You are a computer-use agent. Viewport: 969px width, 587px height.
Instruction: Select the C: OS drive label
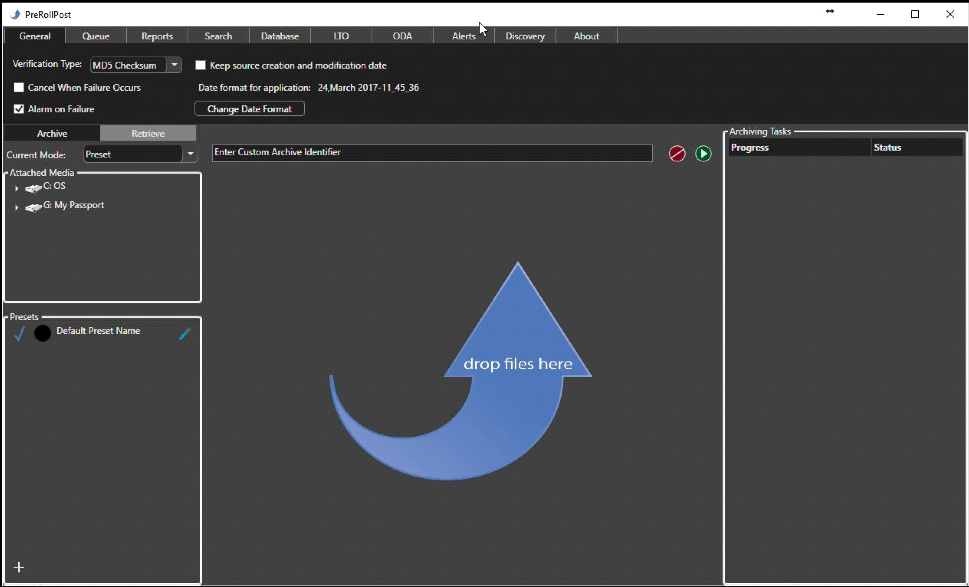coord(54,186)
